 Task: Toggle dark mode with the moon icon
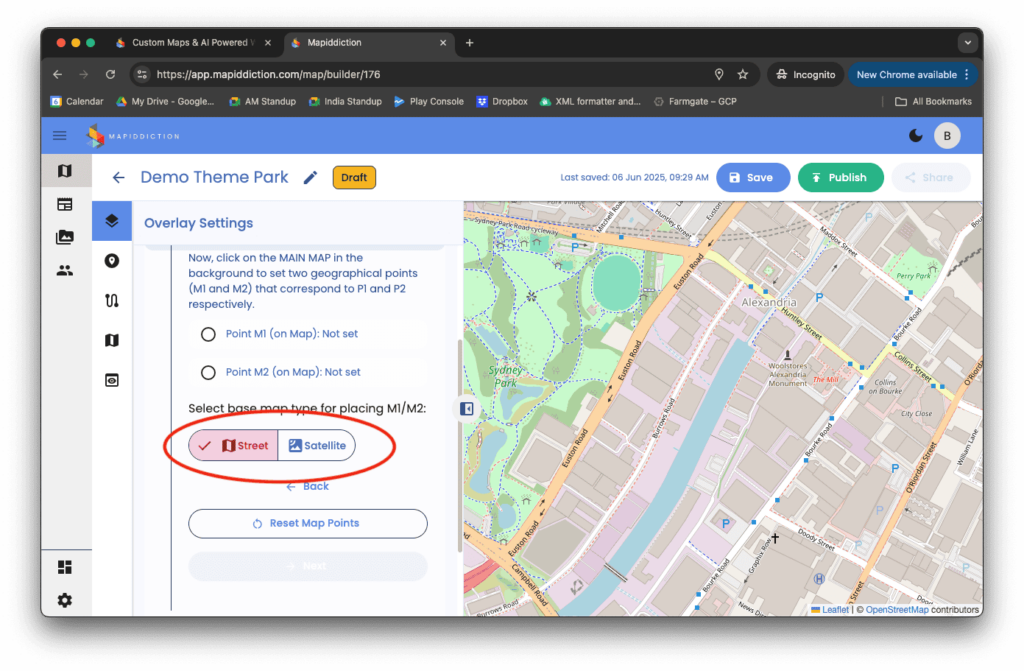click(x=916, y=136)
